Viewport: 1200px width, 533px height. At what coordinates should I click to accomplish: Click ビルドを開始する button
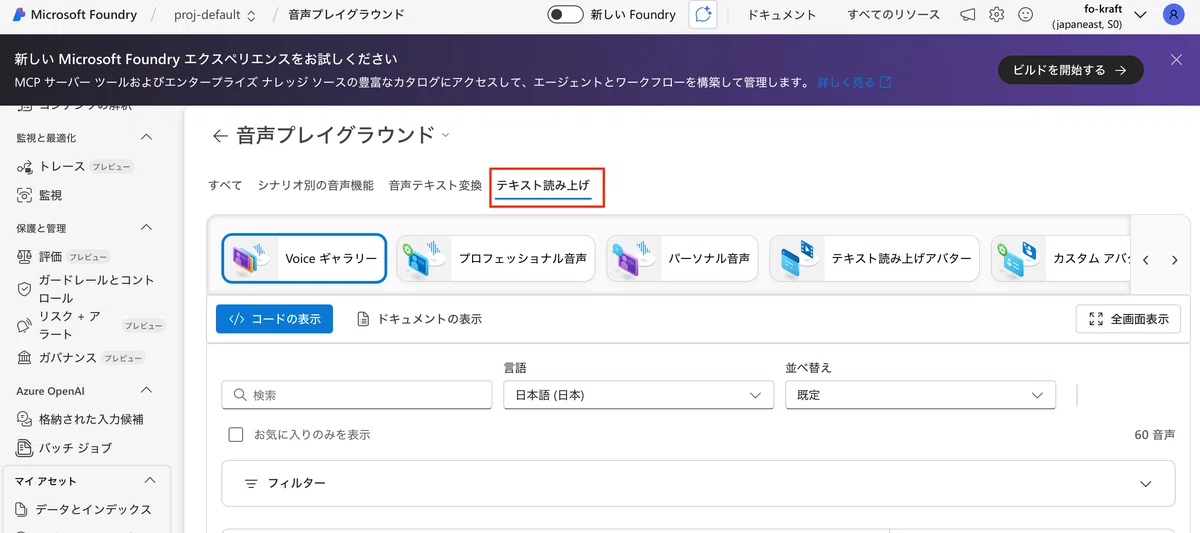pos(1070,70)
